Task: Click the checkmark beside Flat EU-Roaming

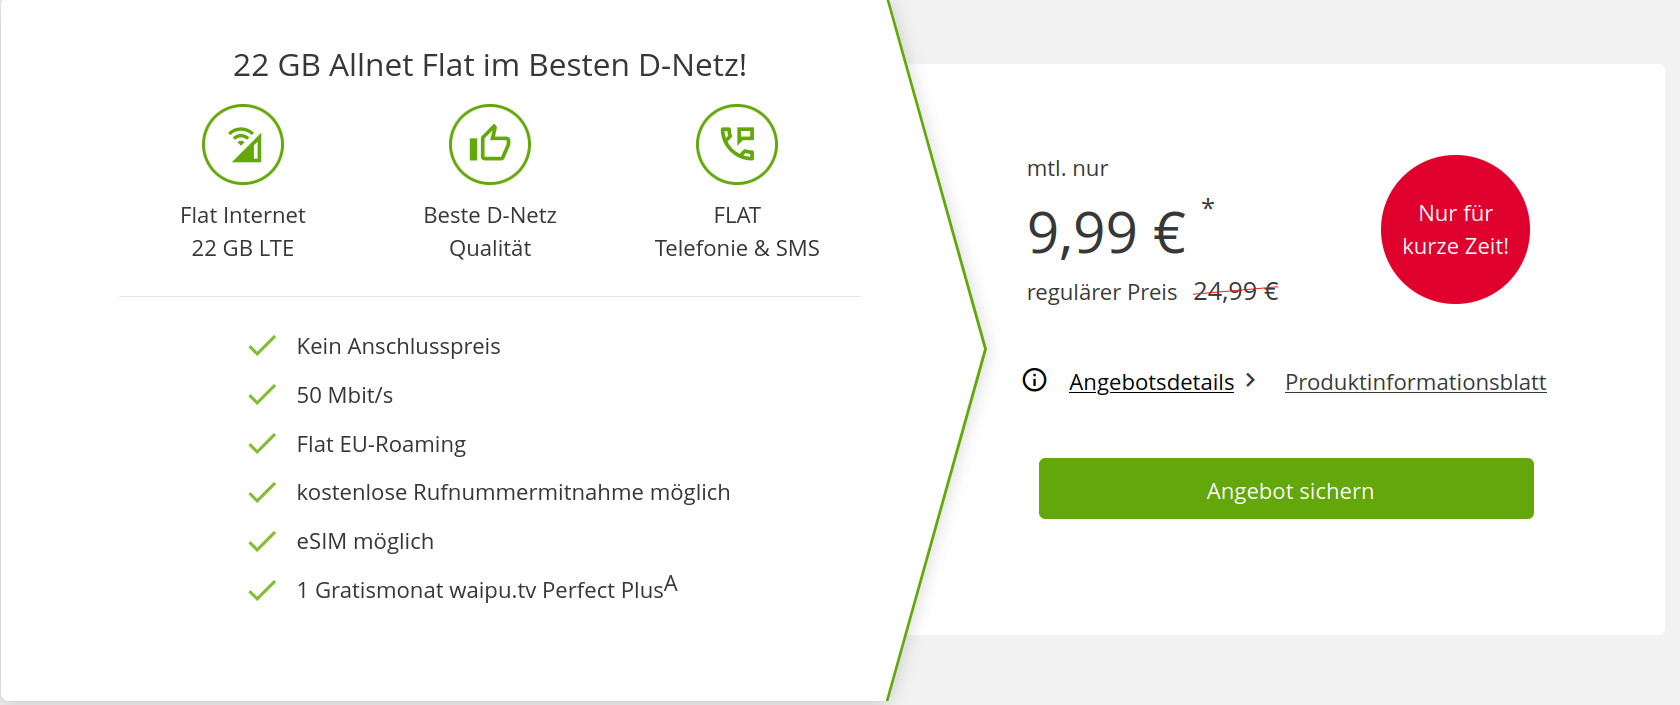Action: coord(262,443)
